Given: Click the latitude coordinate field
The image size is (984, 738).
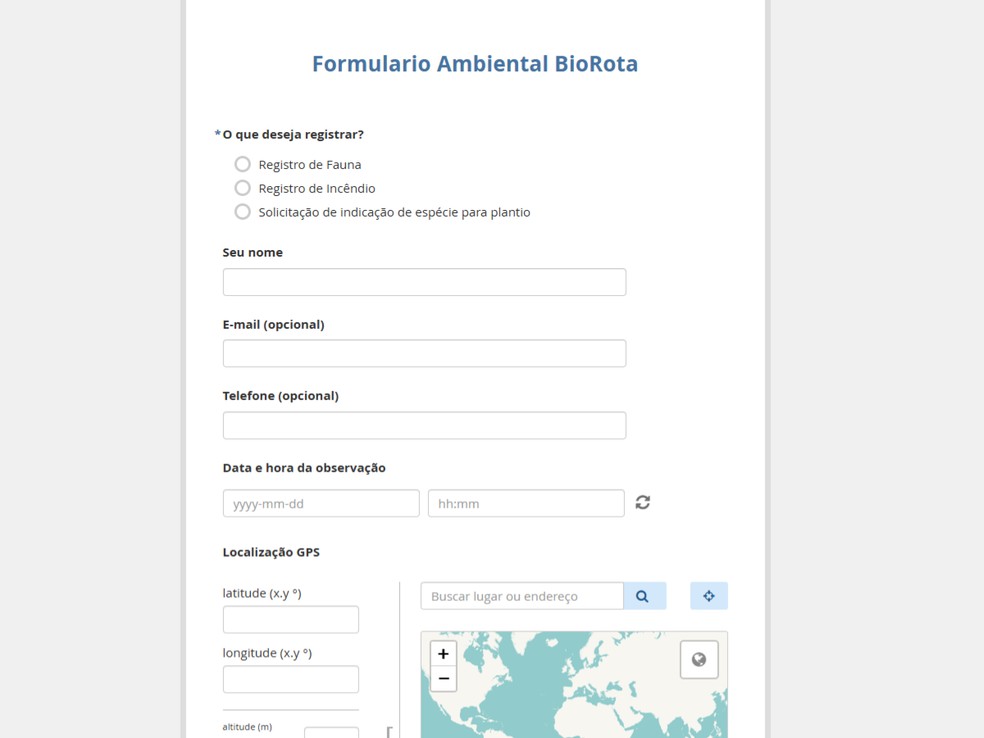Looking at the screenshot, I should [x=290, y=619].
